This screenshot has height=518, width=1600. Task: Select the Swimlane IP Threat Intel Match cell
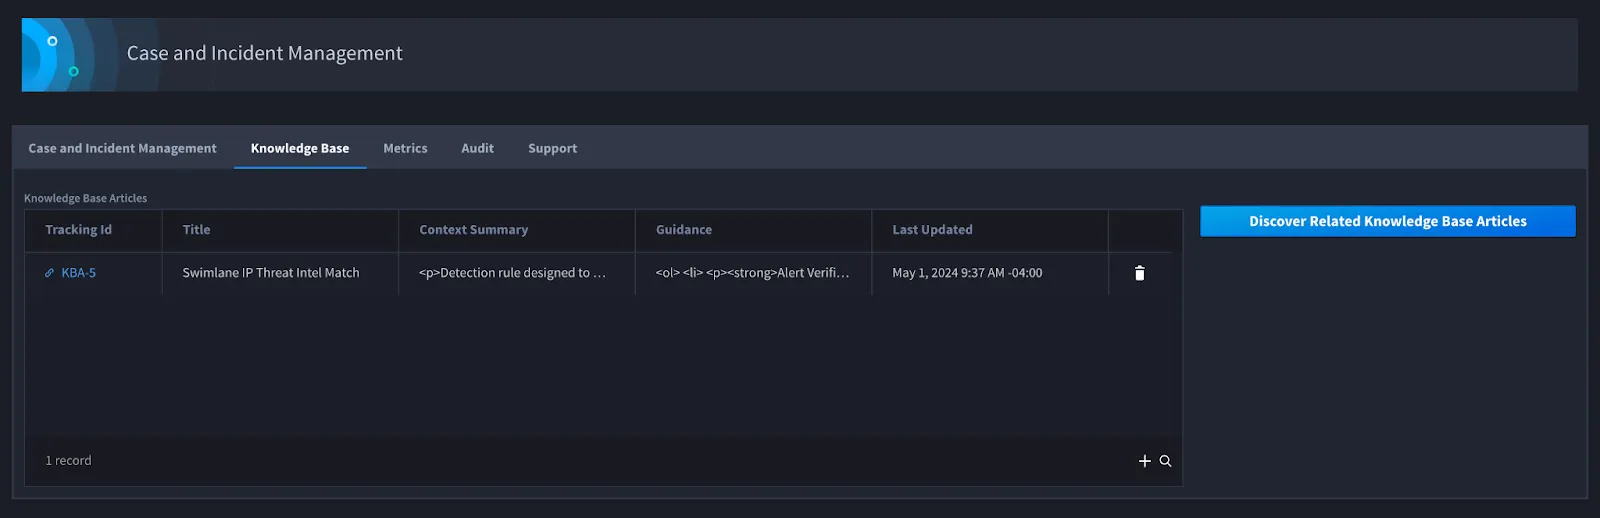(x=280, y=273)
